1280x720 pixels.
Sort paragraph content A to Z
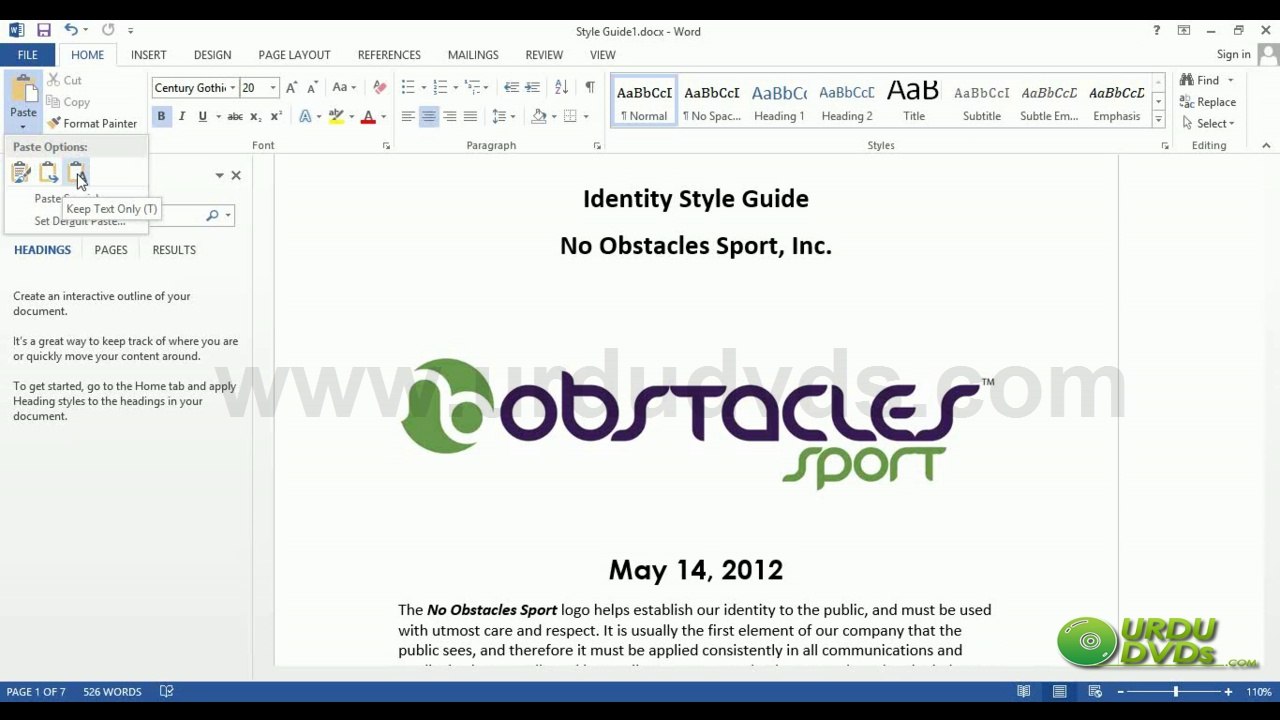coord(561,88)
